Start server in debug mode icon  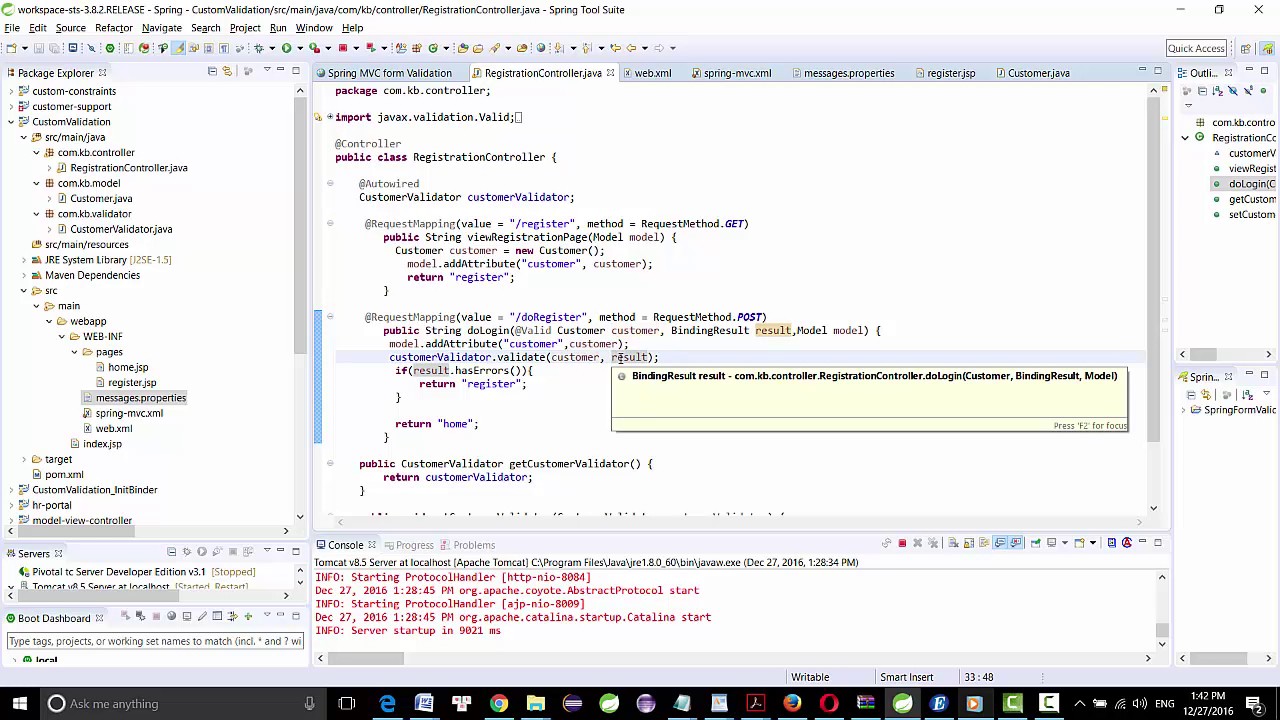186,551
